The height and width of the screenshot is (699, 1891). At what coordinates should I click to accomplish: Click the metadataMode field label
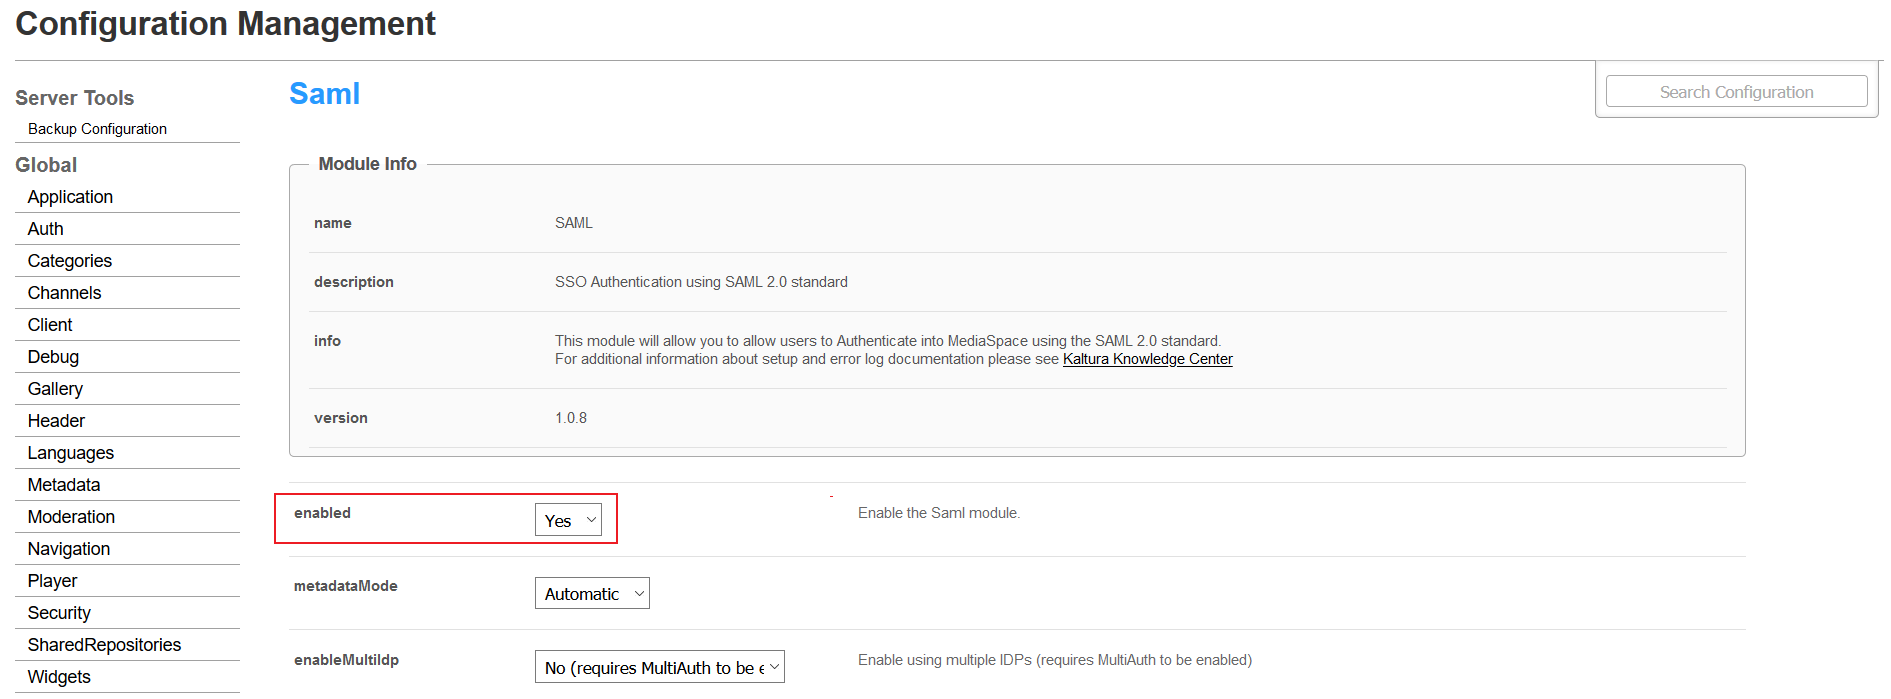pyautogui.click(x=345, y=586)
